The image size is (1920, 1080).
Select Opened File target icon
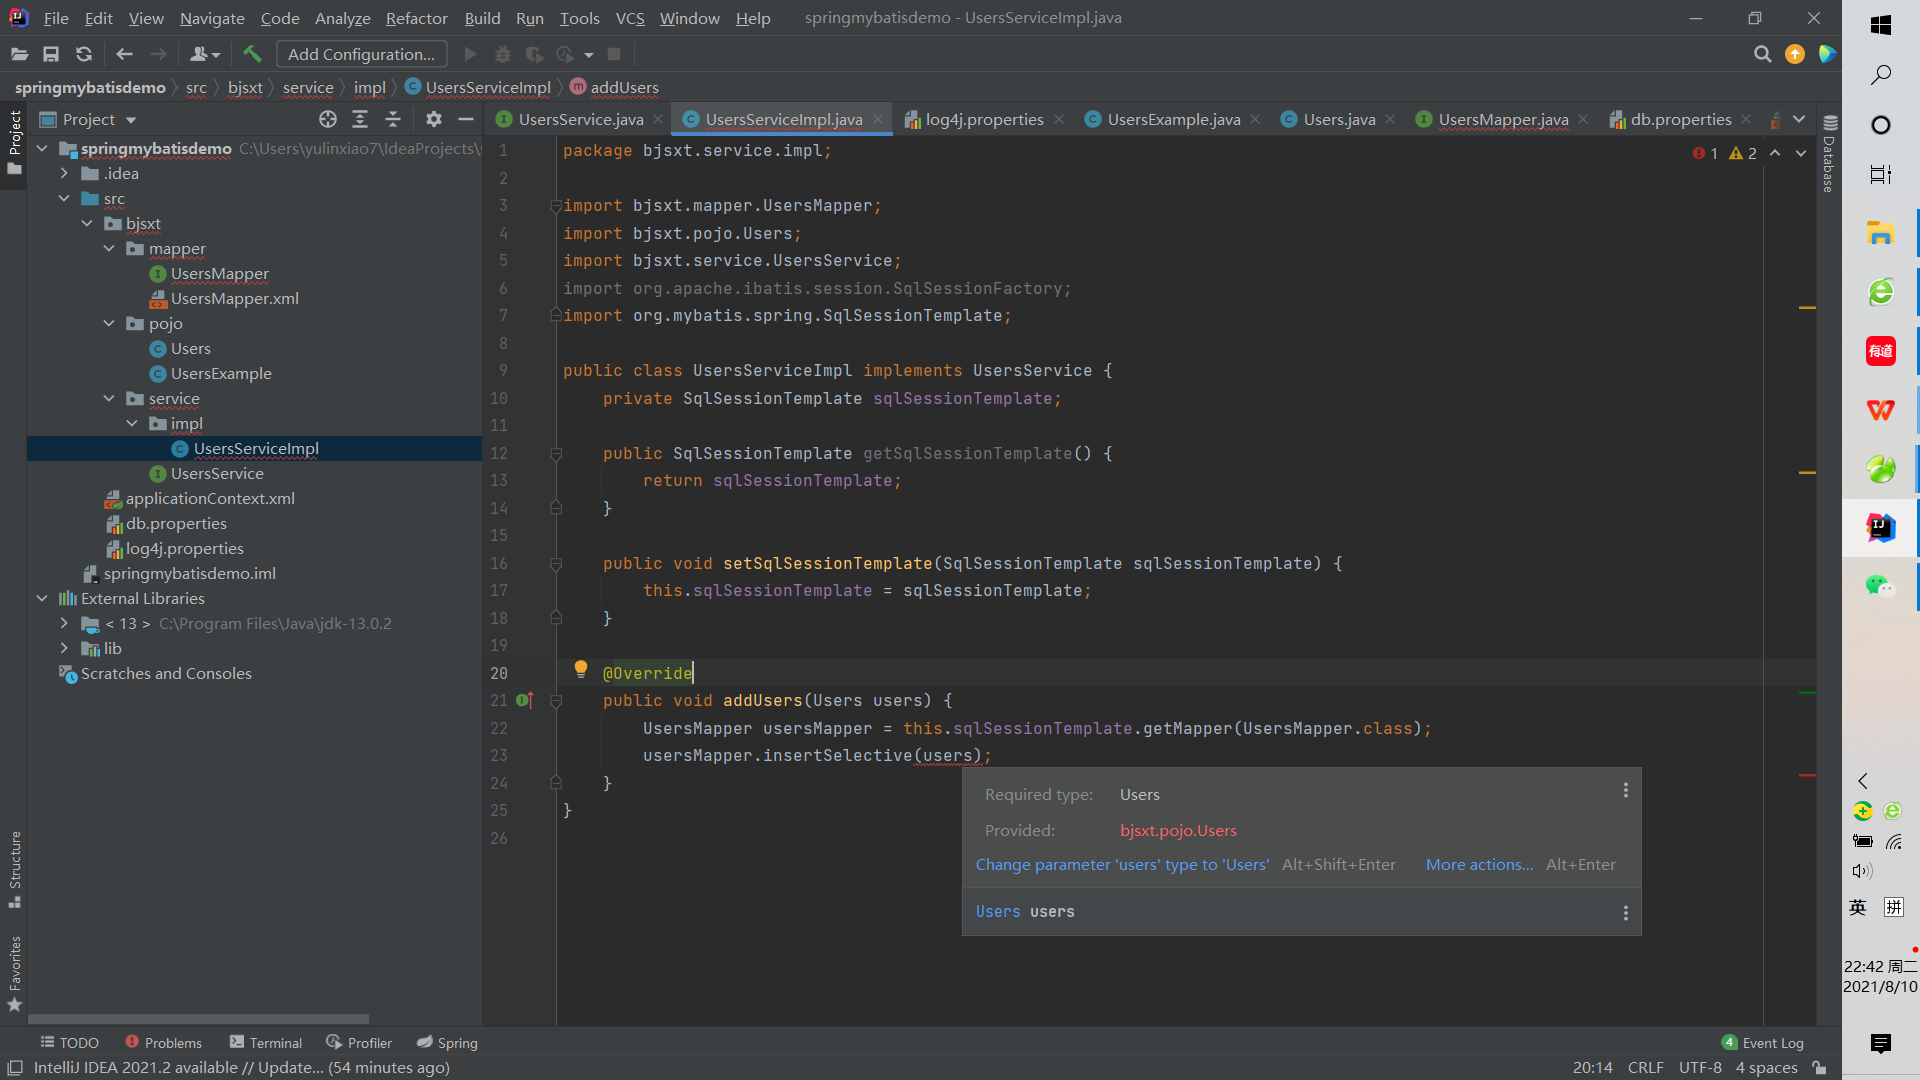pyautogui.click(x=328, y=119)
